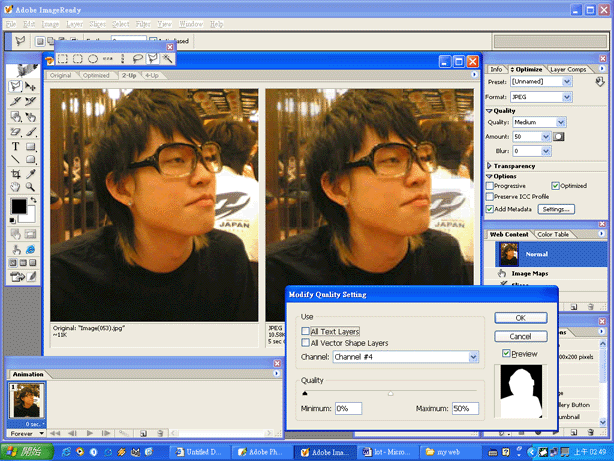Open the Slices menu
Viewport: 614px width, 461px height.
tap(97, 24)
